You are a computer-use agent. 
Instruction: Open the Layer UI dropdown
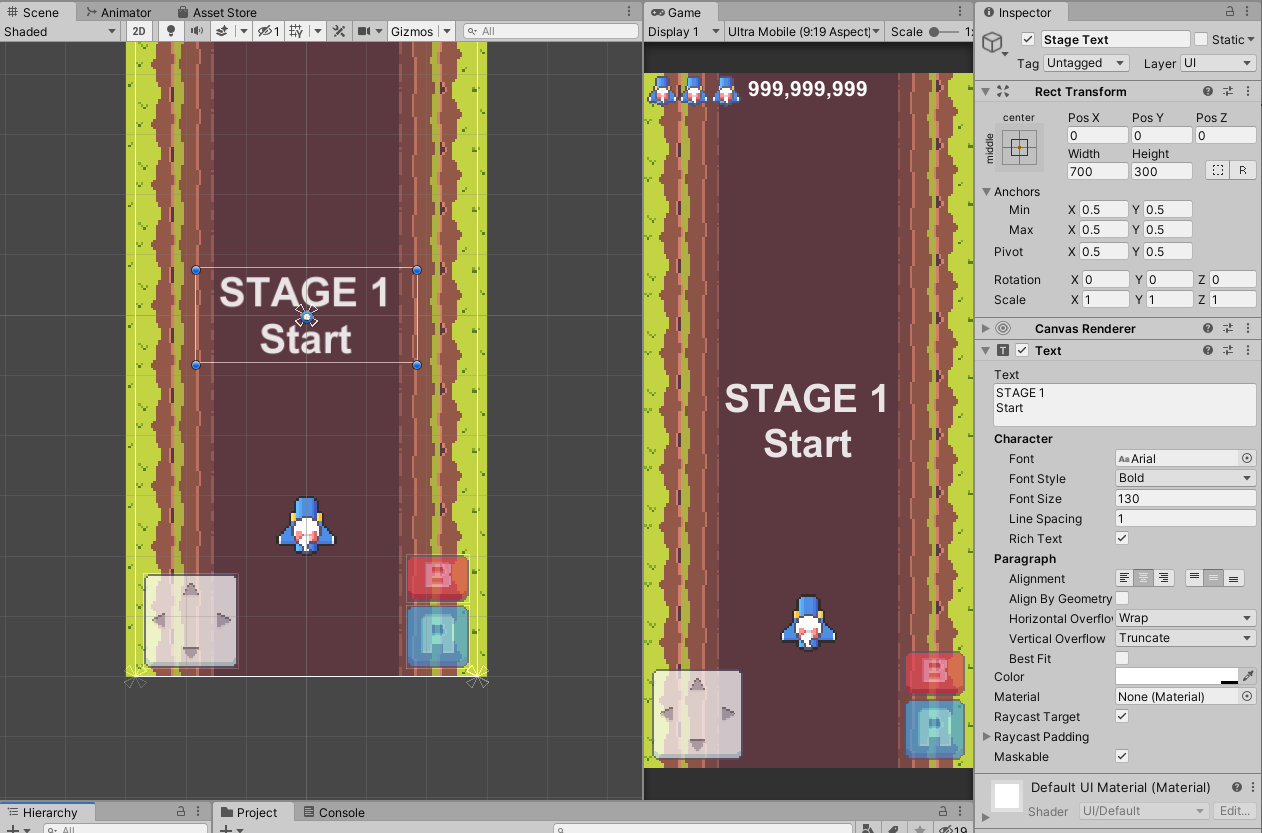coord(1218,63)
